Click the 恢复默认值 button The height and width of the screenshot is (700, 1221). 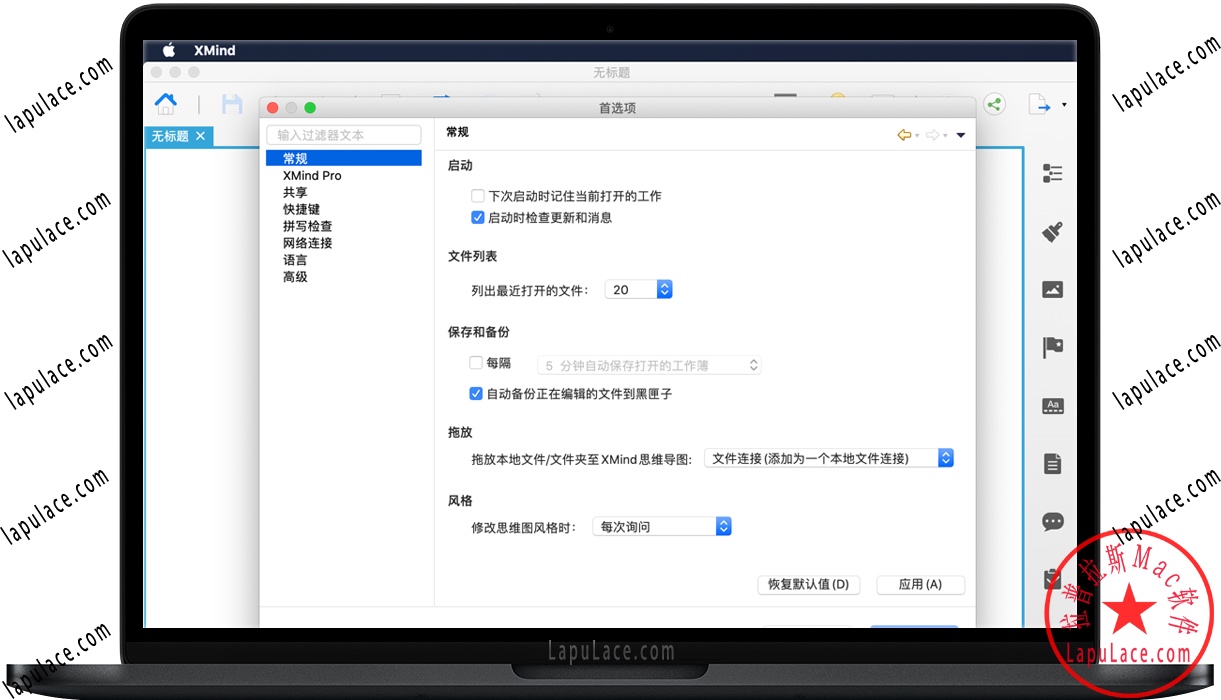point(808,585)
